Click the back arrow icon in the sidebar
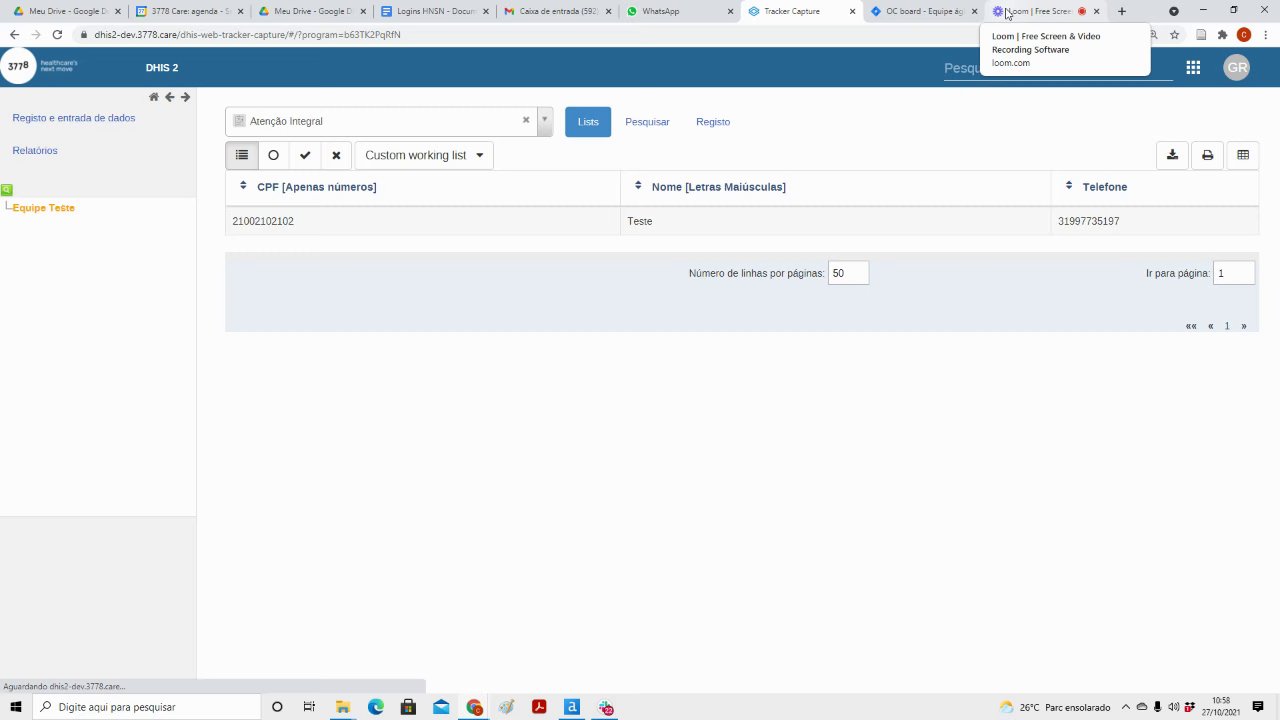1280x720 pixels. coord(170,97)
